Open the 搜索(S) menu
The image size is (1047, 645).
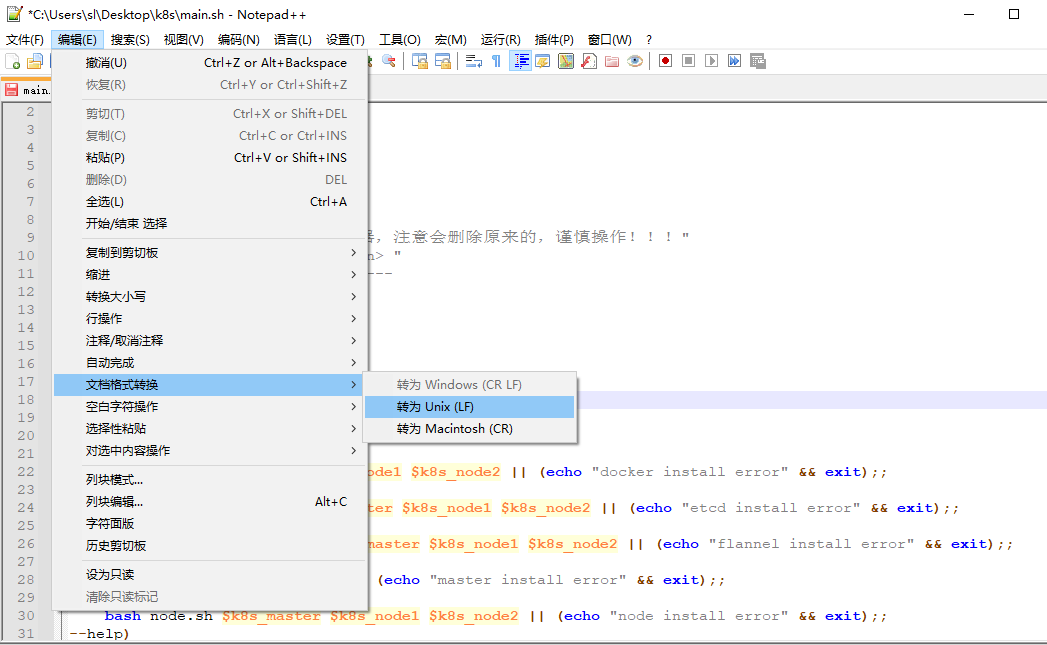130,40
